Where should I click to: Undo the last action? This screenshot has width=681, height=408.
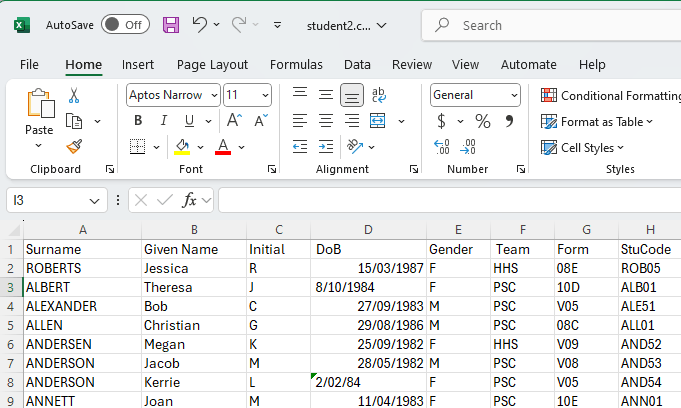click(x=200, y=25)
